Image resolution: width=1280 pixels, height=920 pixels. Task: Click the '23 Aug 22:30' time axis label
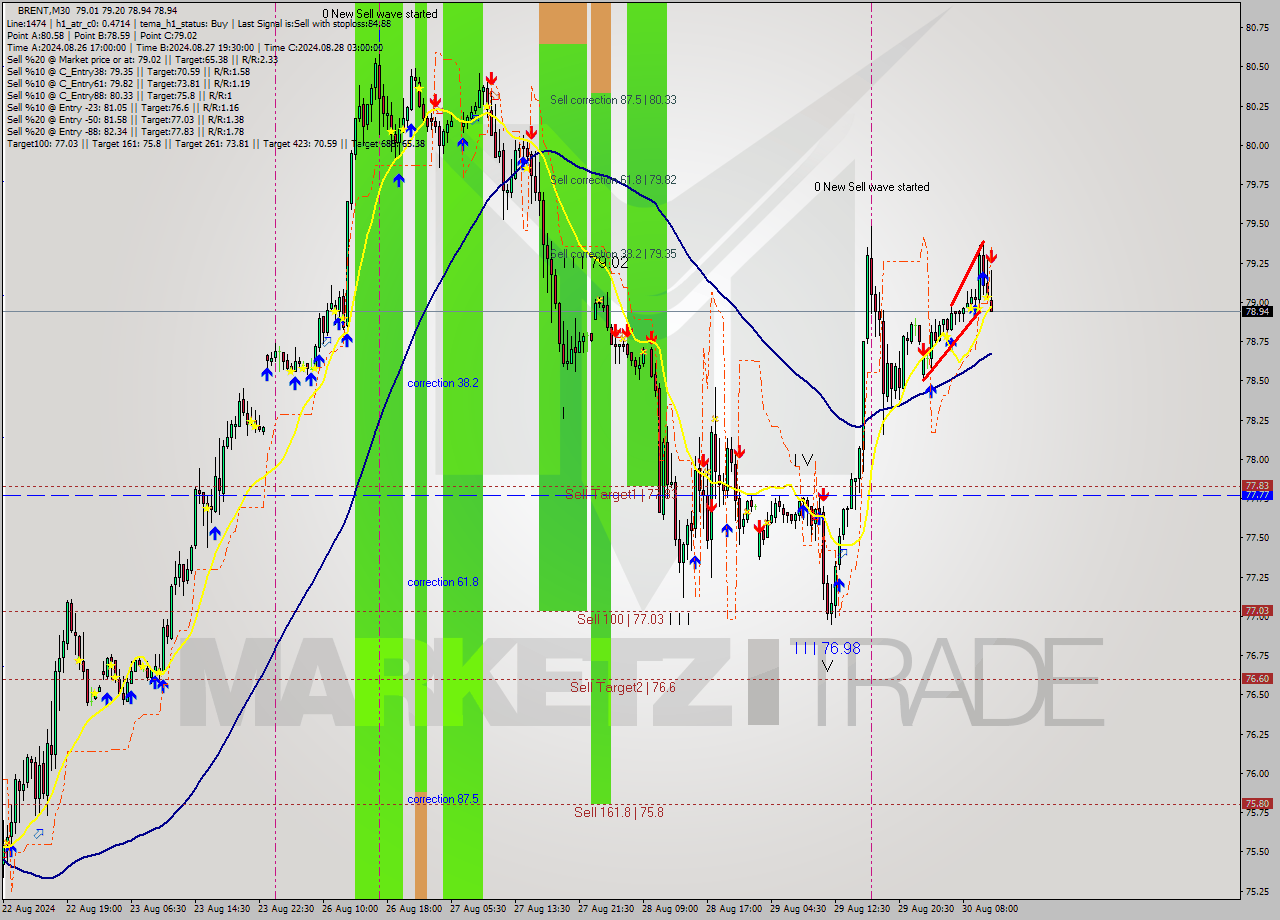coord(288,909)
